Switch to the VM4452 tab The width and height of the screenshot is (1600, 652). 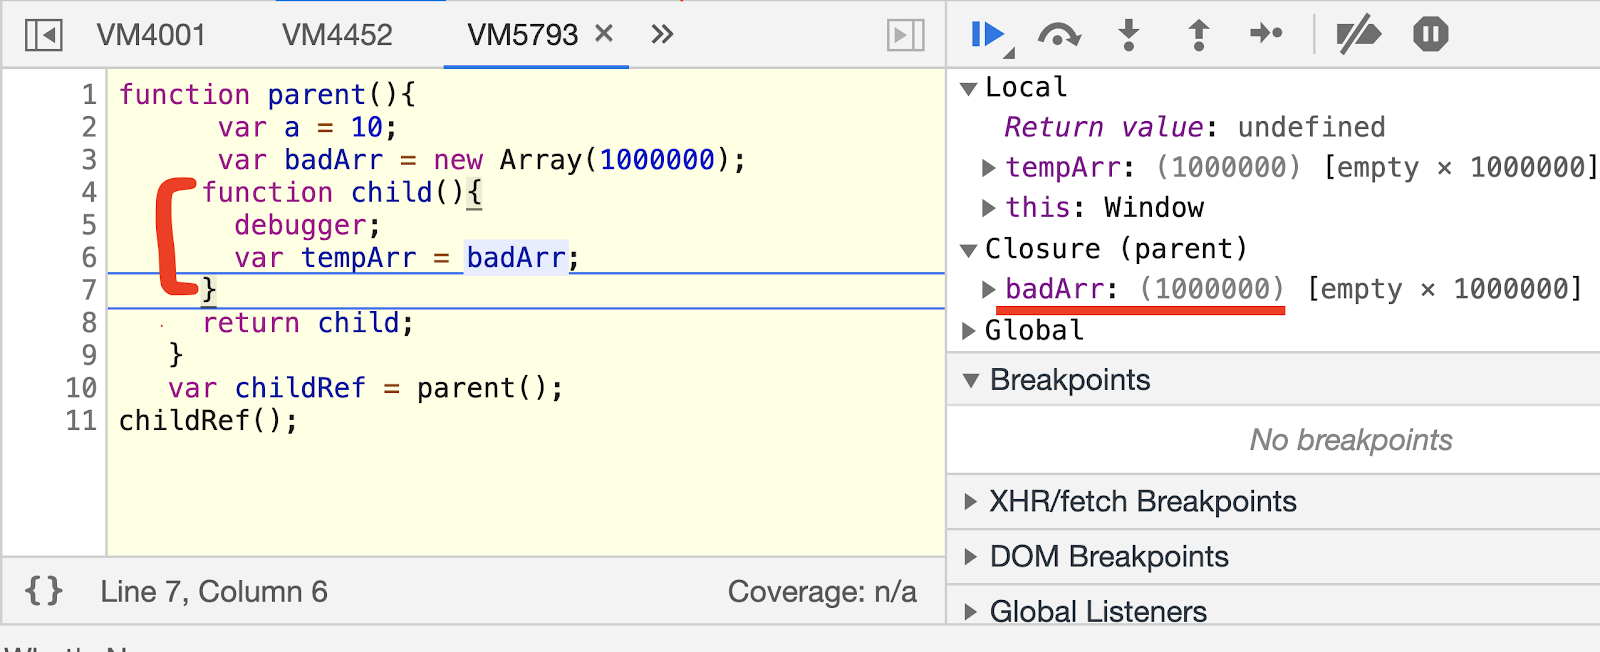coord(337,35)
